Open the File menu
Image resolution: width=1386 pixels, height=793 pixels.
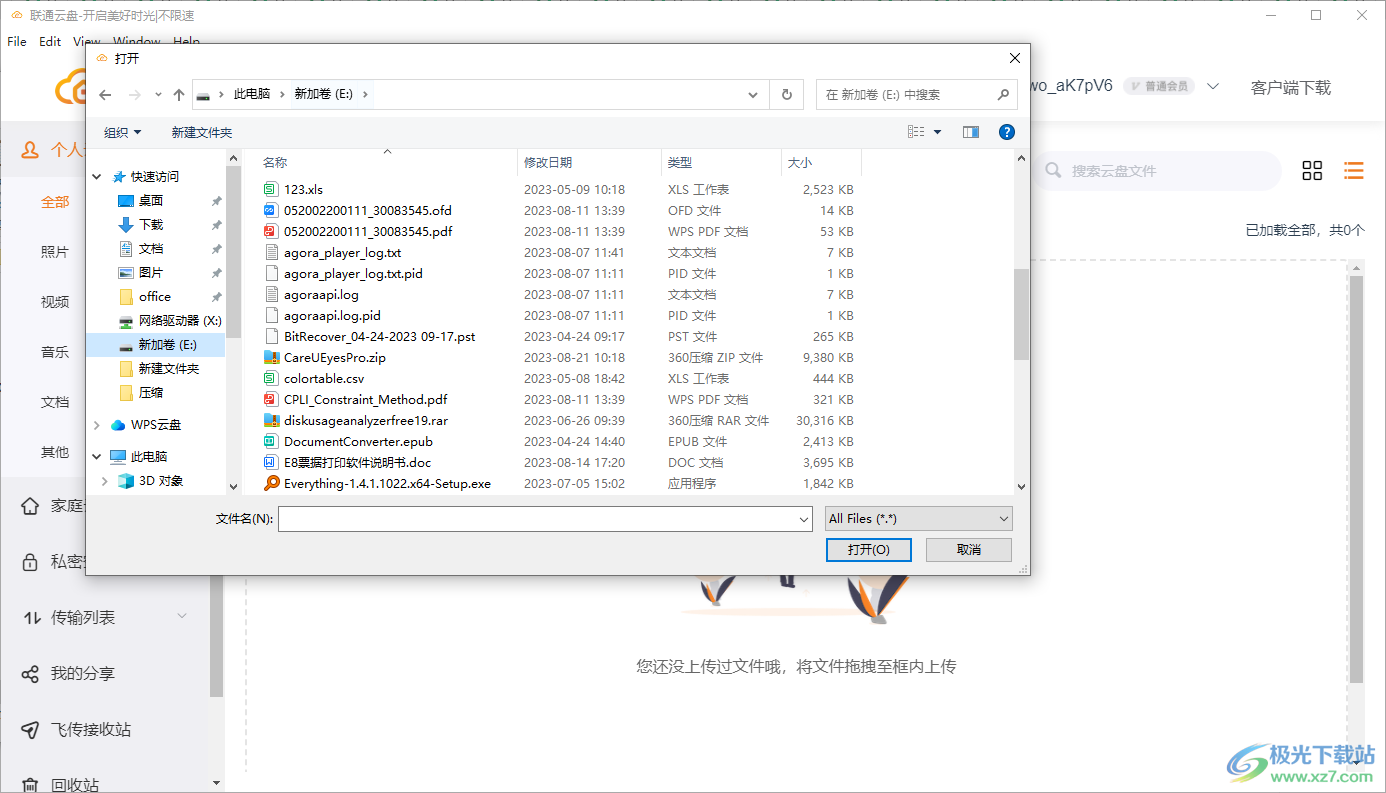pyautogui.click(x=17, y=42)
